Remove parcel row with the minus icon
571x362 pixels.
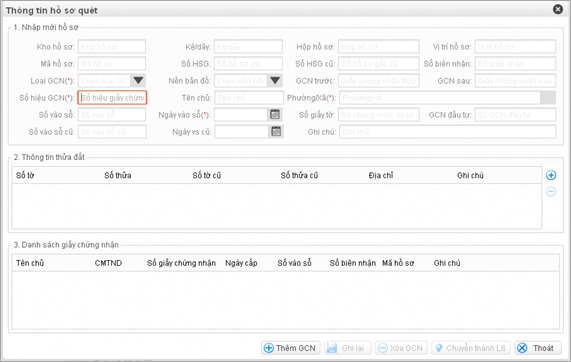(x=551, y=191)
